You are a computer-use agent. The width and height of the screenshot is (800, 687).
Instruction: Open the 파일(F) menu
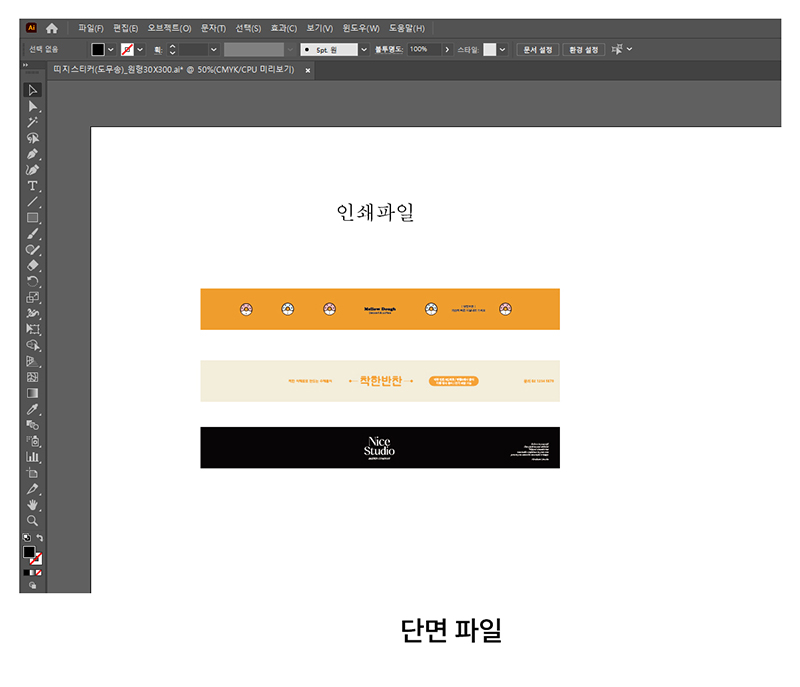[x=91, y=28]
